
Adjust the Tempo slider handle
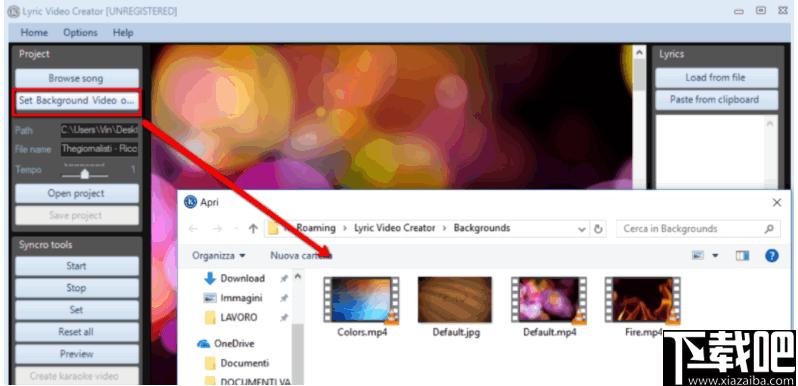coord(85,174)
